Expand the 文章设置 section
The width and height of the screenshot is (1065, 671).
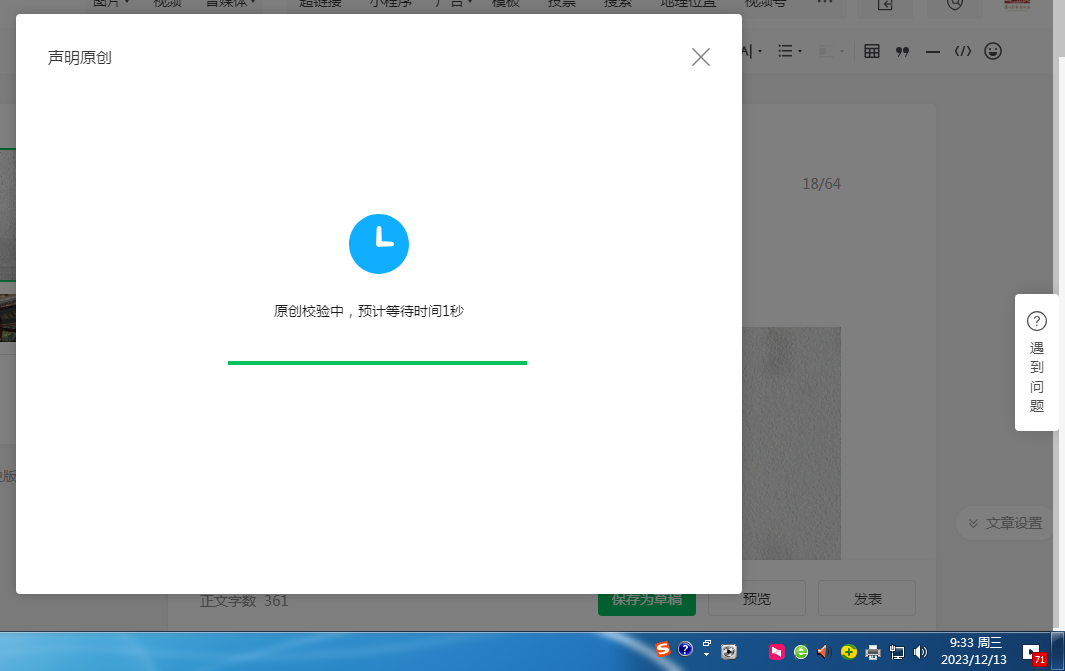coord(1005,523)
